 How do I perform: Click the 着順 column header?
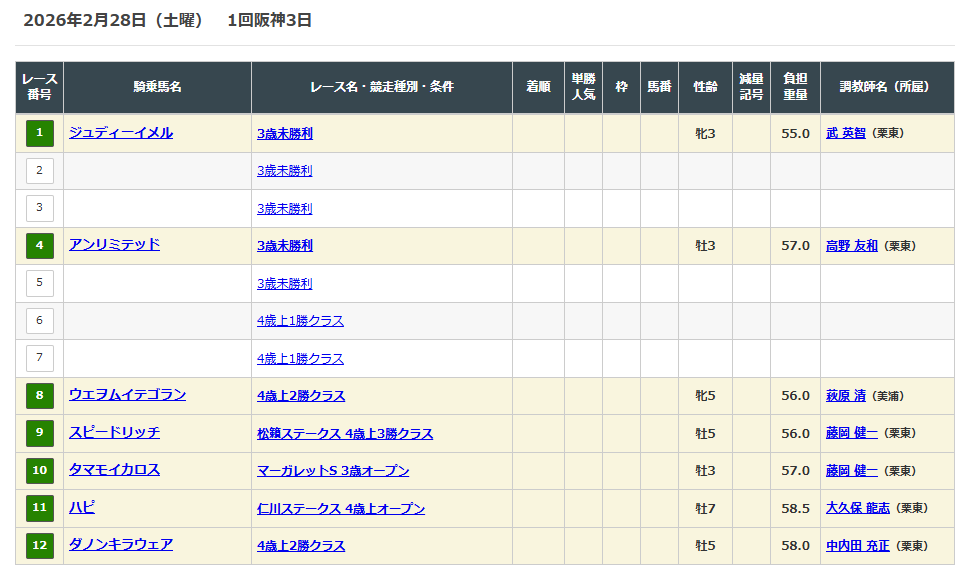(x=538, y=87)
